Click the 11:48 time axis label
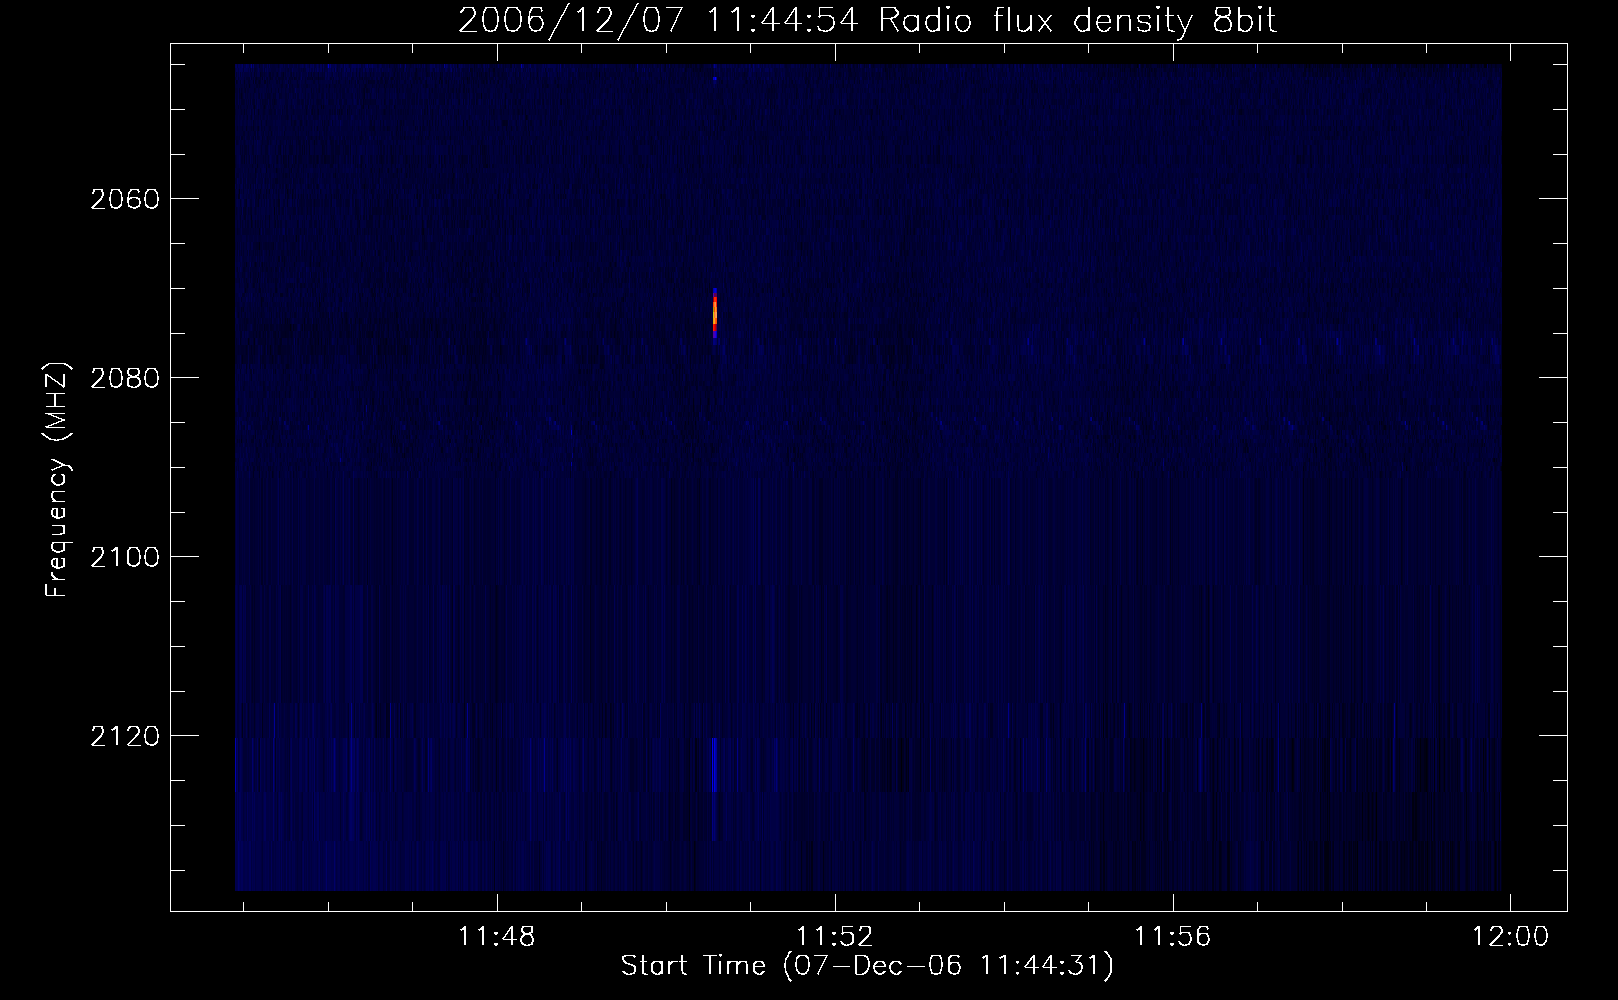This screenshot has width=1618, height=1000. 496,936
